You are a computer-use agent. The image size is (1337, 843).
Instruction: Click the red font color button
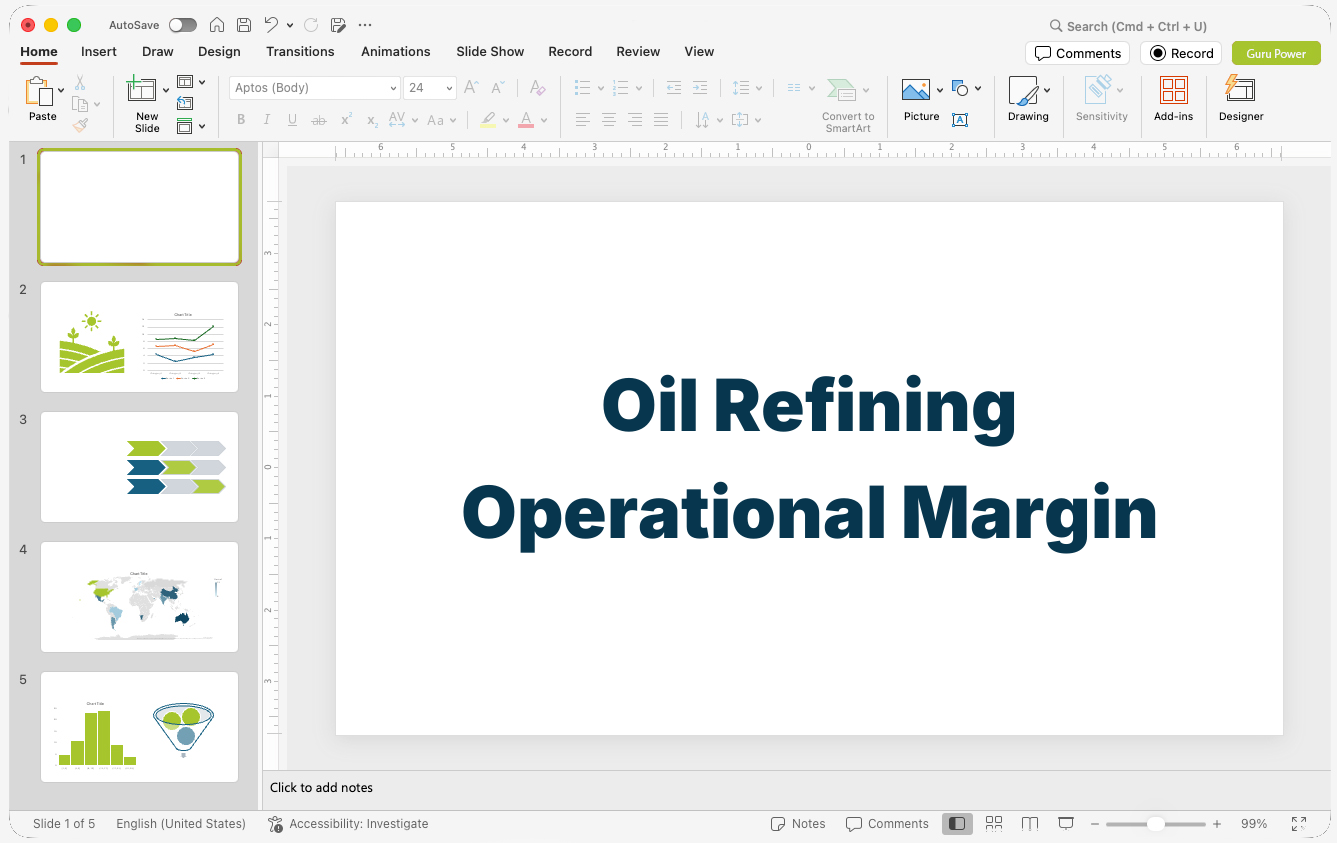[x=526, y=120]
